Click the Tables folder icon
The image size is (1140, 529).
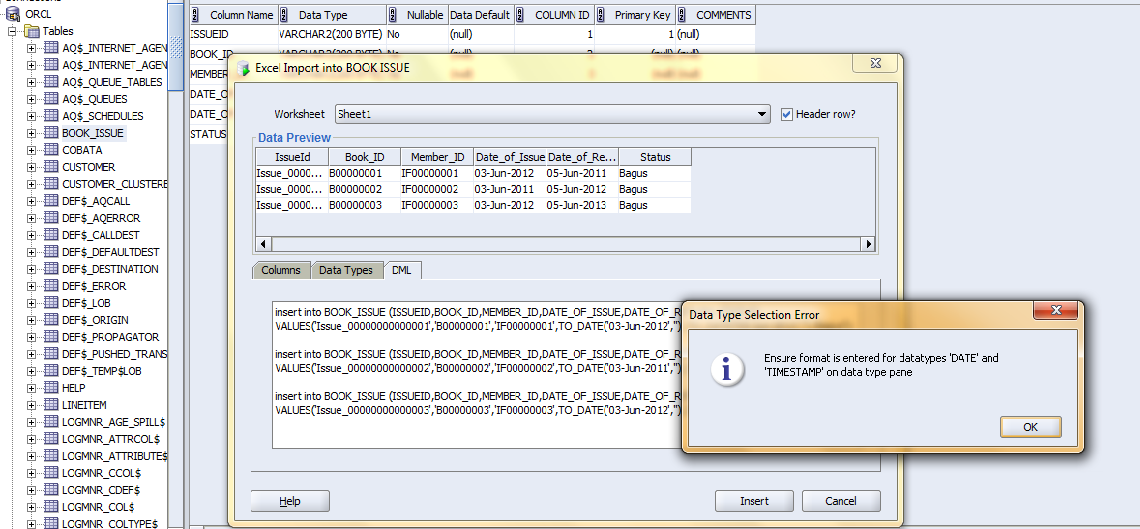(x=32, y=31)
